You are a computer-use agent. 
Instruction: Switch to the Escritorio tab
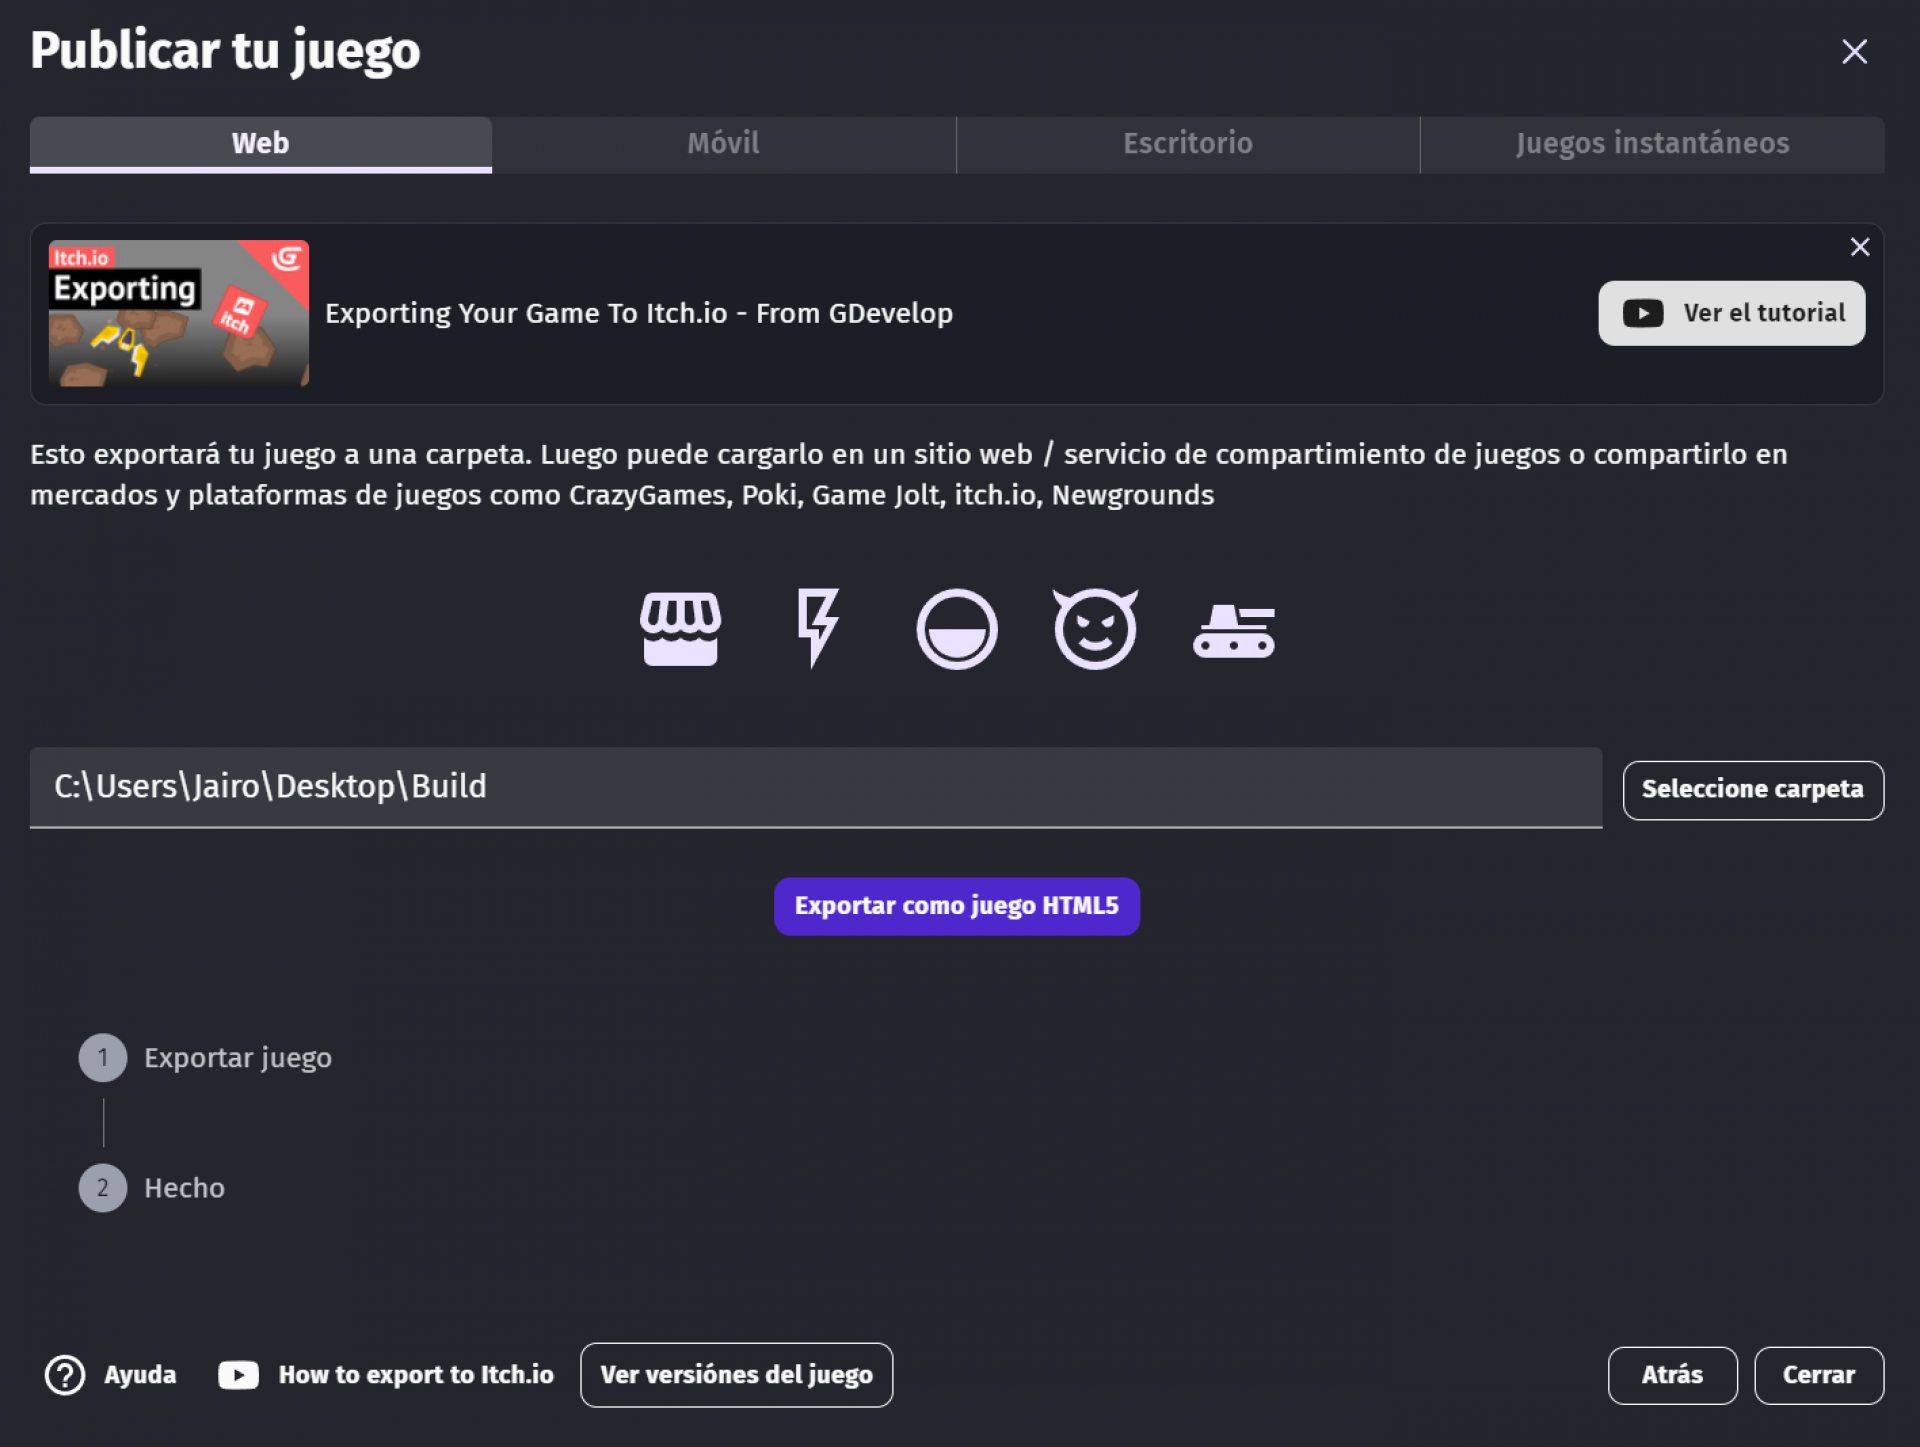[1188, 144]
